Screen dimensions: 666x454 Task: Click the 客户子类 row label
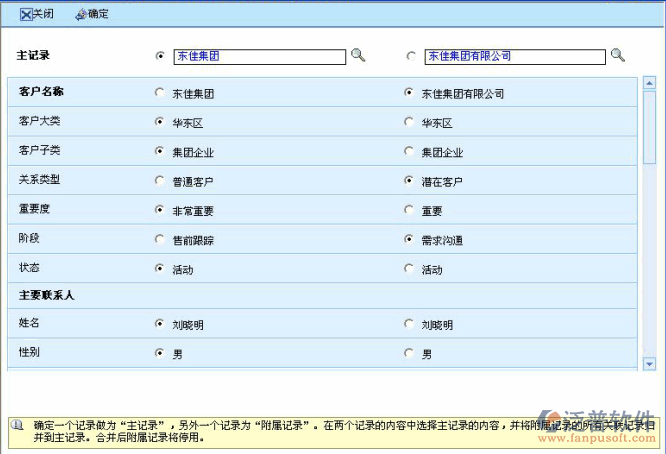coord(40,150)
